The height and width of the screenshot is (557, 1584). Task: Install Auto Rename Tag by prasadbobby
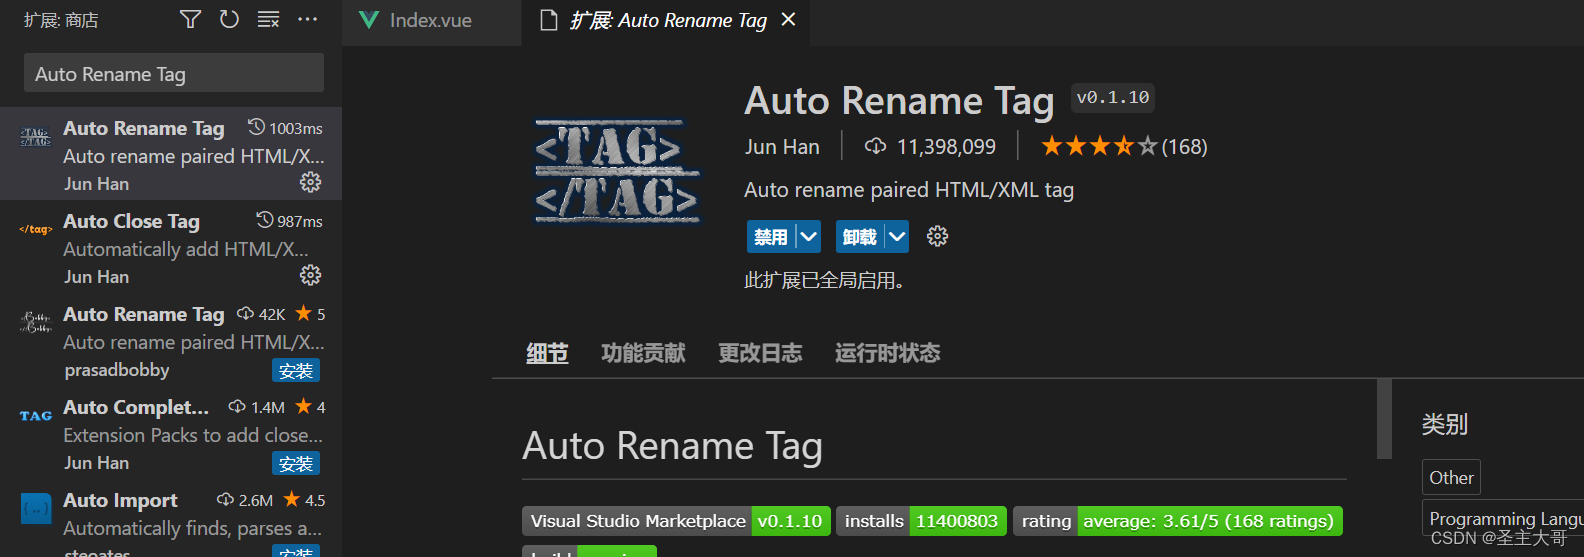pyautogui.click(x=296, y=370)
